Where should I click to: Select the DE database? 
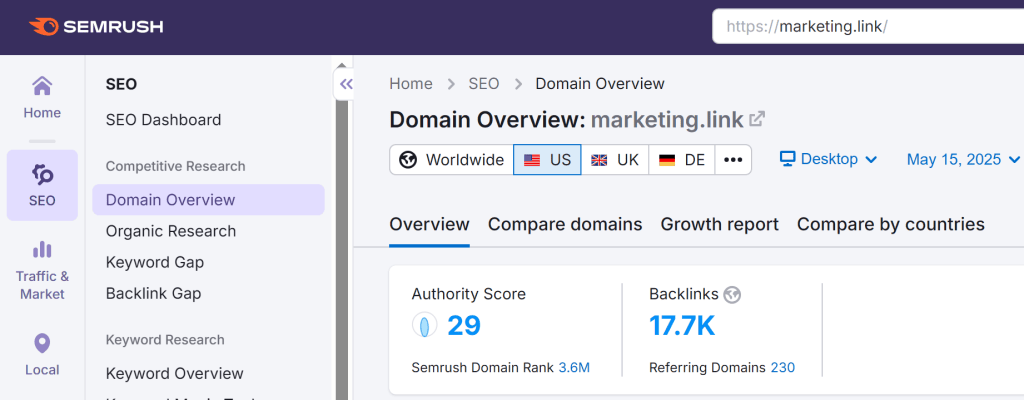click(x=682, y=159)
